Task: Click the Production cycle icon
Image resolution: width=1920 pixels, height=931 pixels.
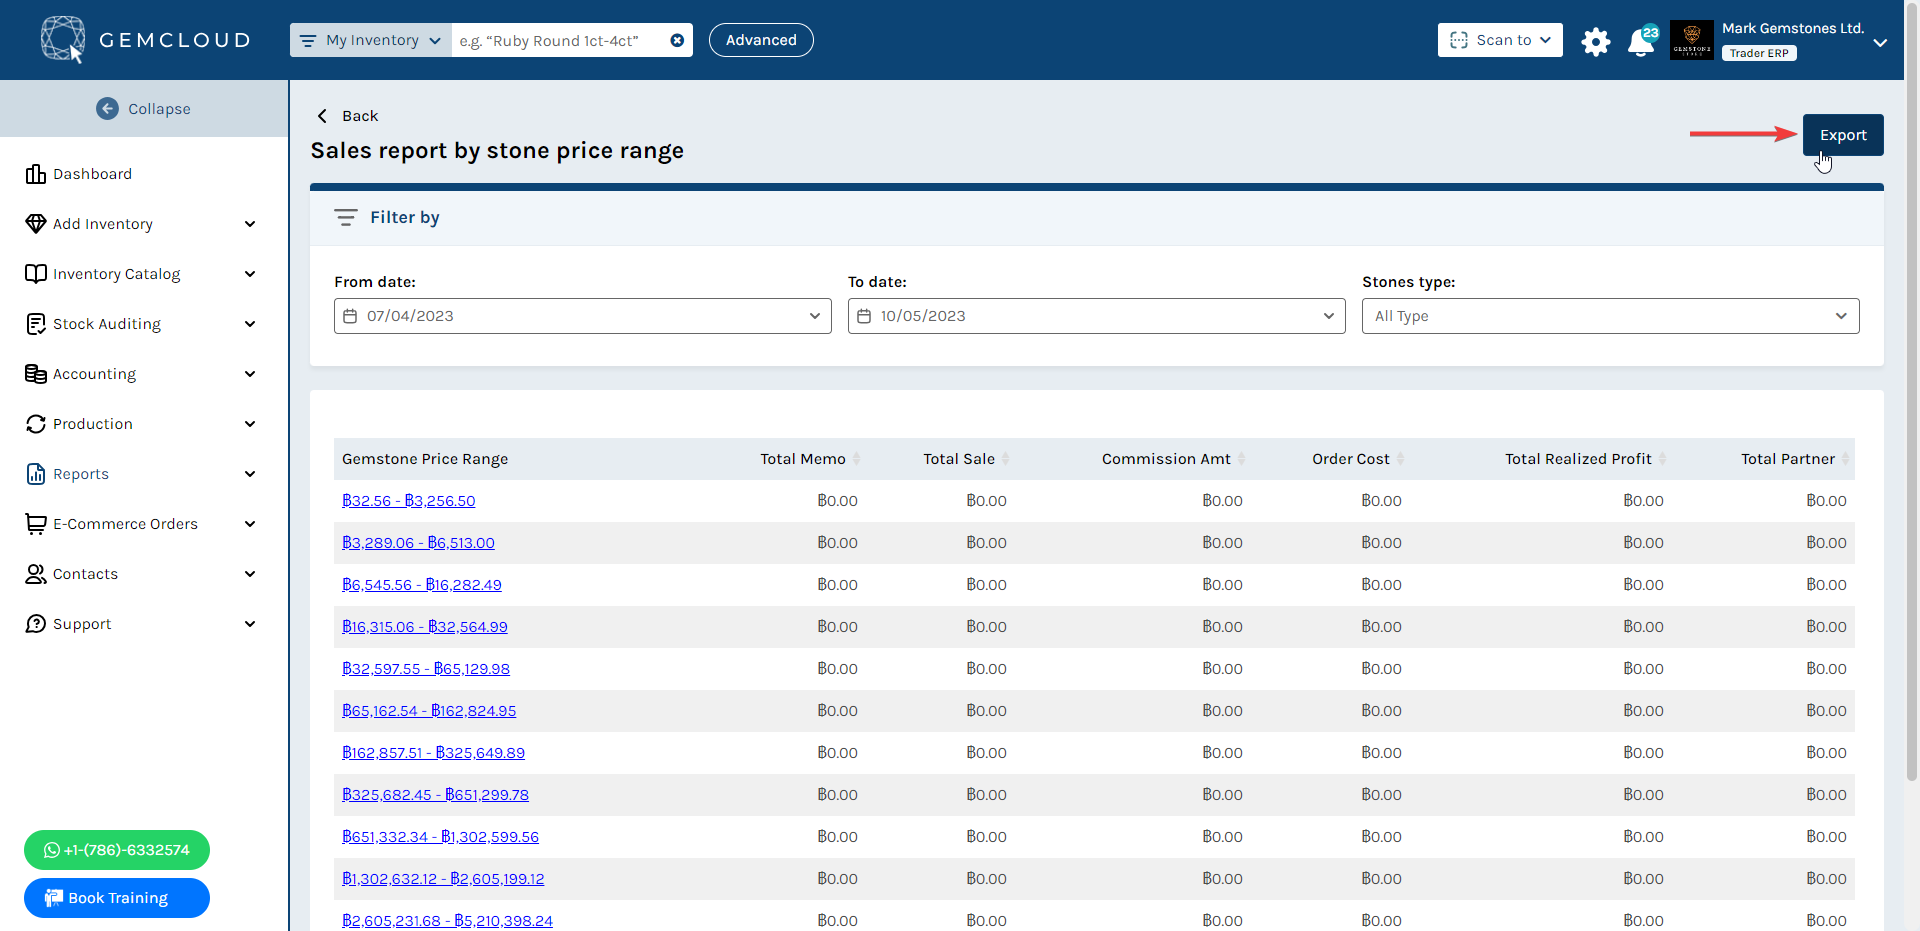Action: point(36,423)
